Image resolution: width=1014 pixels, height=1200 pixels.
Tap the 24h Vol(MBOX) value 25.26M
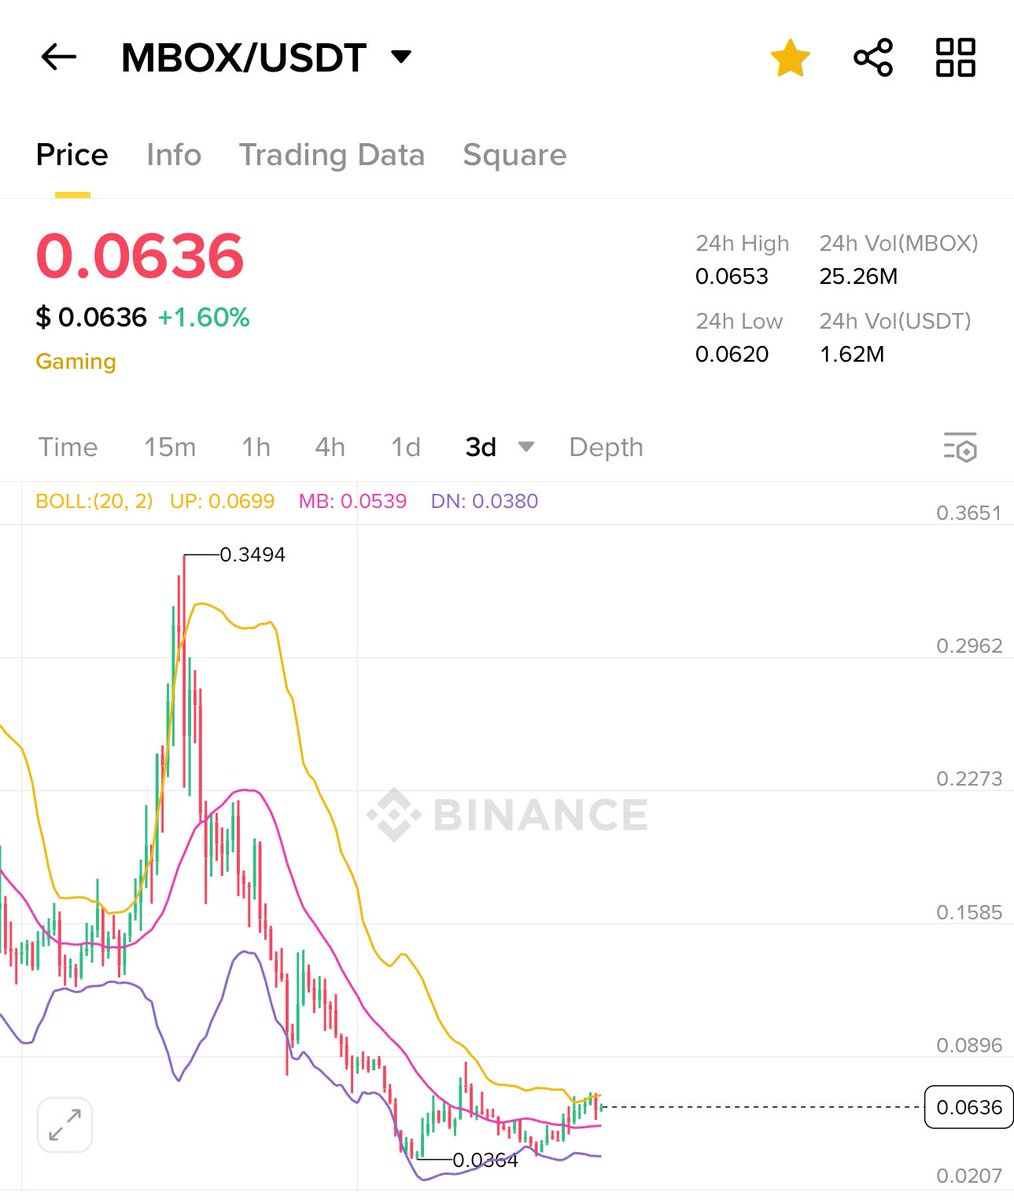(859, 276)
